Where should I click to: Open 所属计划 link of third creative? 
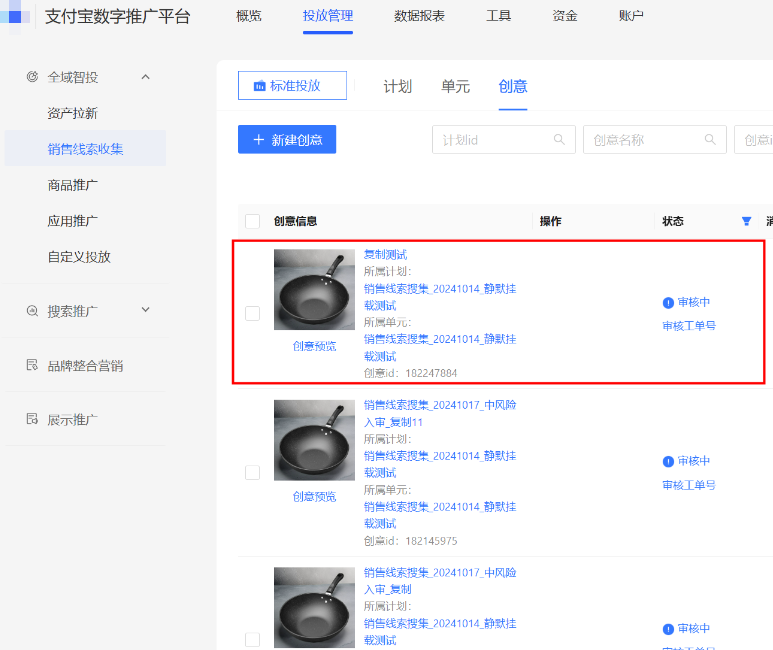(440, 632)
